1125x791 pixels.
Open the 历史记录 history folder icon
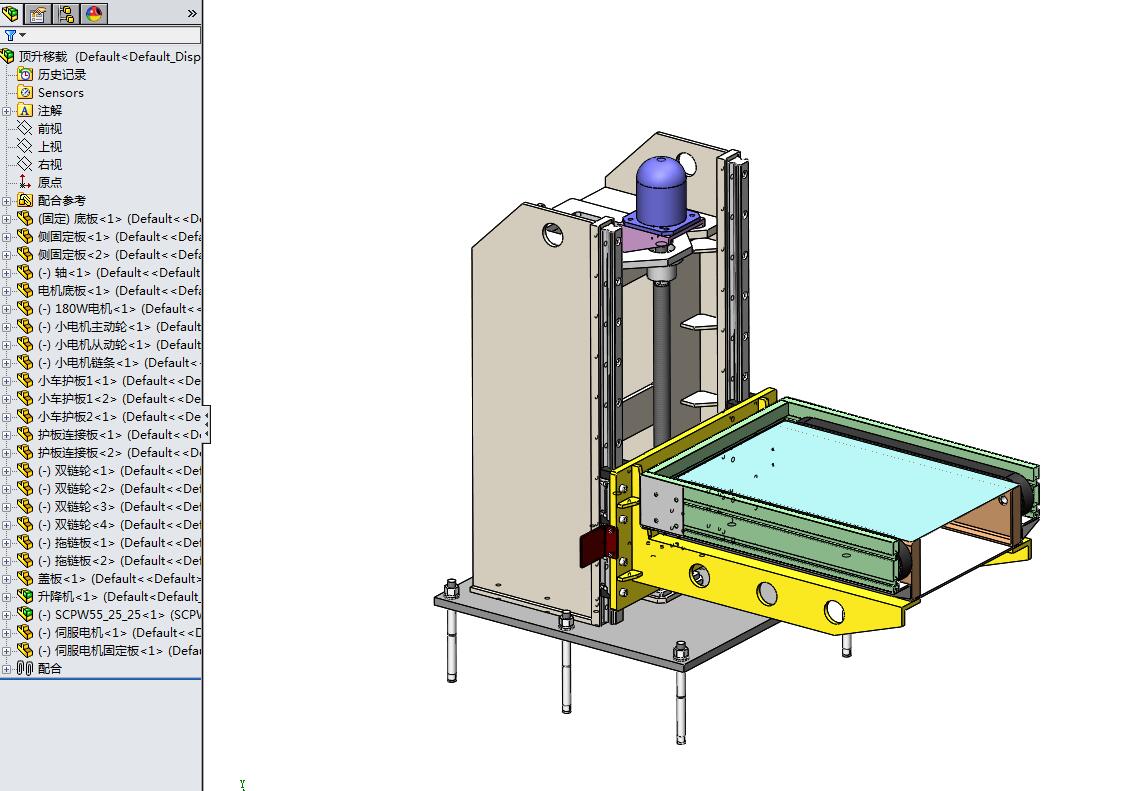pyautogui.click(x=25, y=74)
